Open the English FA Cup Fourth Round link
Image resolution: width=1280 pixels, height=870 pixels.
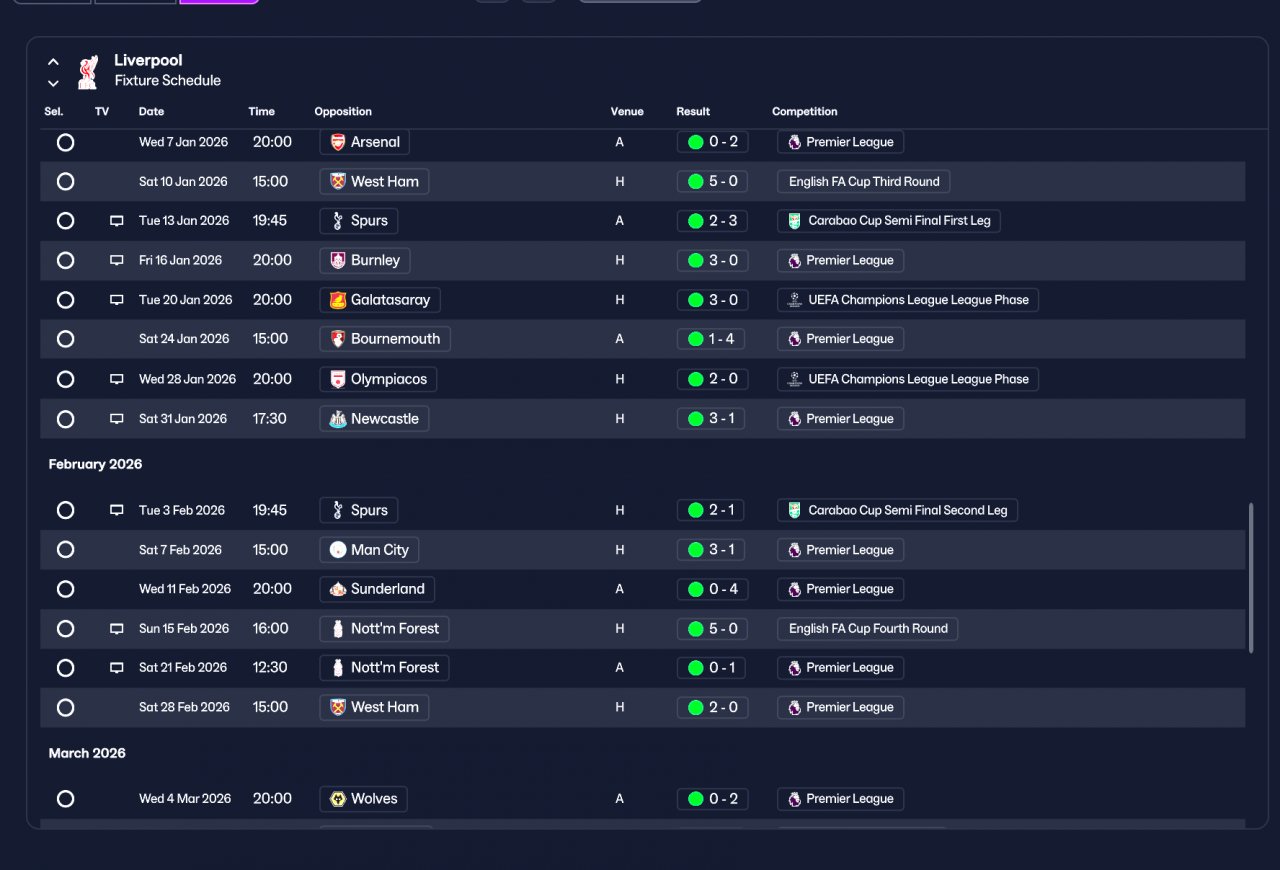[x=868, y=629]
